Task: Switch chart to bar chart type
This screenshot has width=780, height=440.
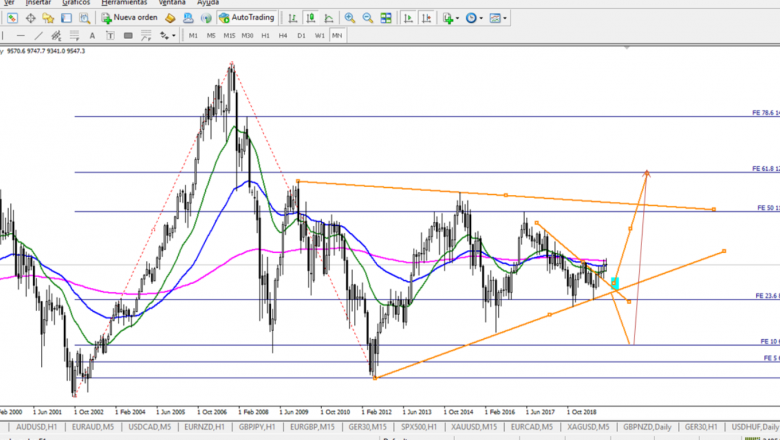Action: 292,18
